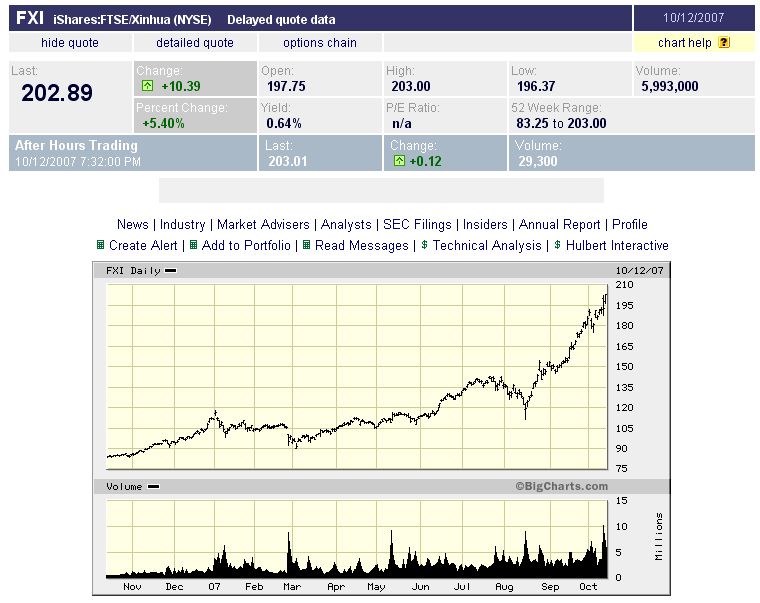
Task: Open the company Profile link
Action: point(630,225)
